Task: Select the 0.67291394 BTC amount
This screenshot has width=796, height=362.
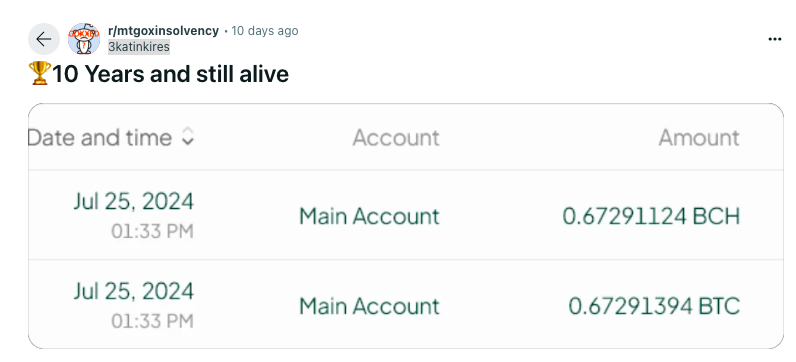Action: click(654, 306)
